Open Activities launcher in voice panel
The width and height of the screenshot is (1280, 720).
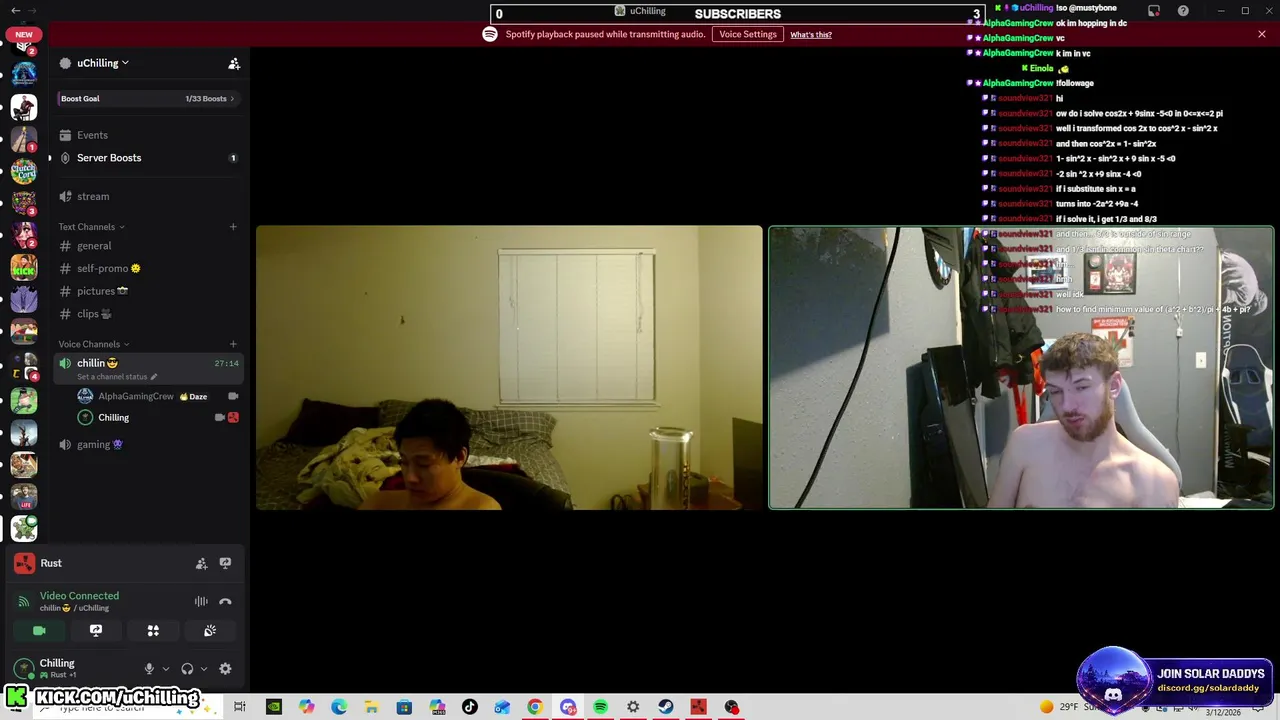tap(153, 631)
